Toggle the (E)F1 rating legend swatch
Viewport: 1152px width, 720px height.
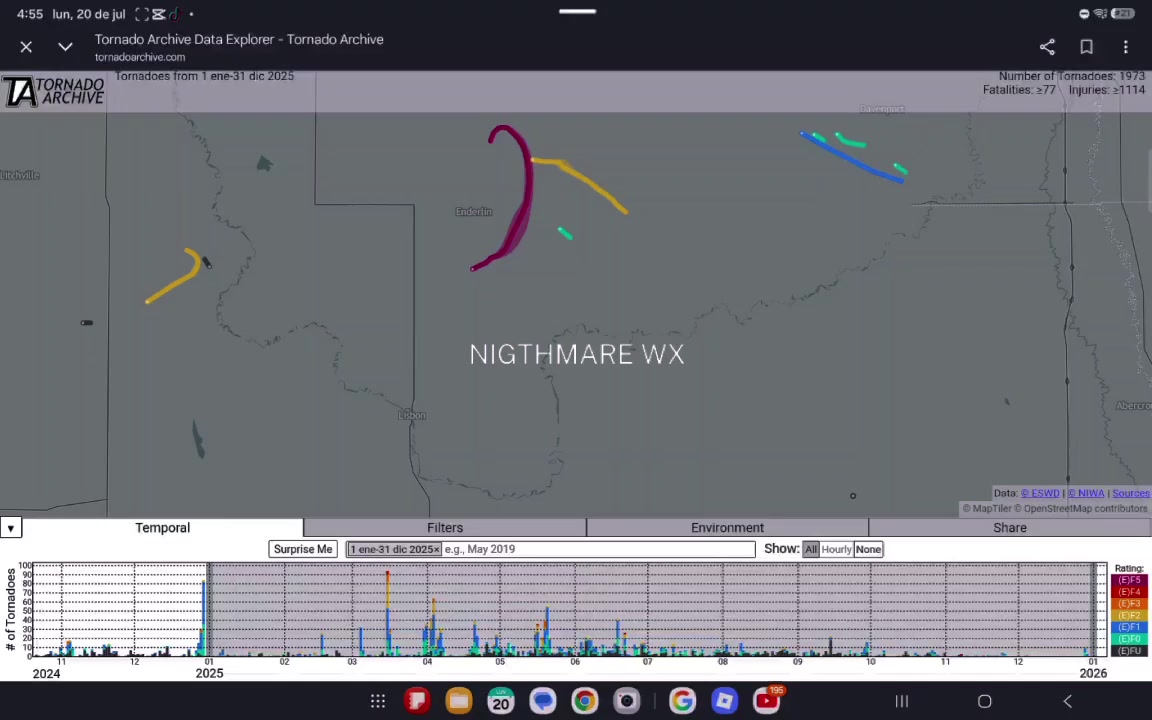click(x=1129, y=627)
